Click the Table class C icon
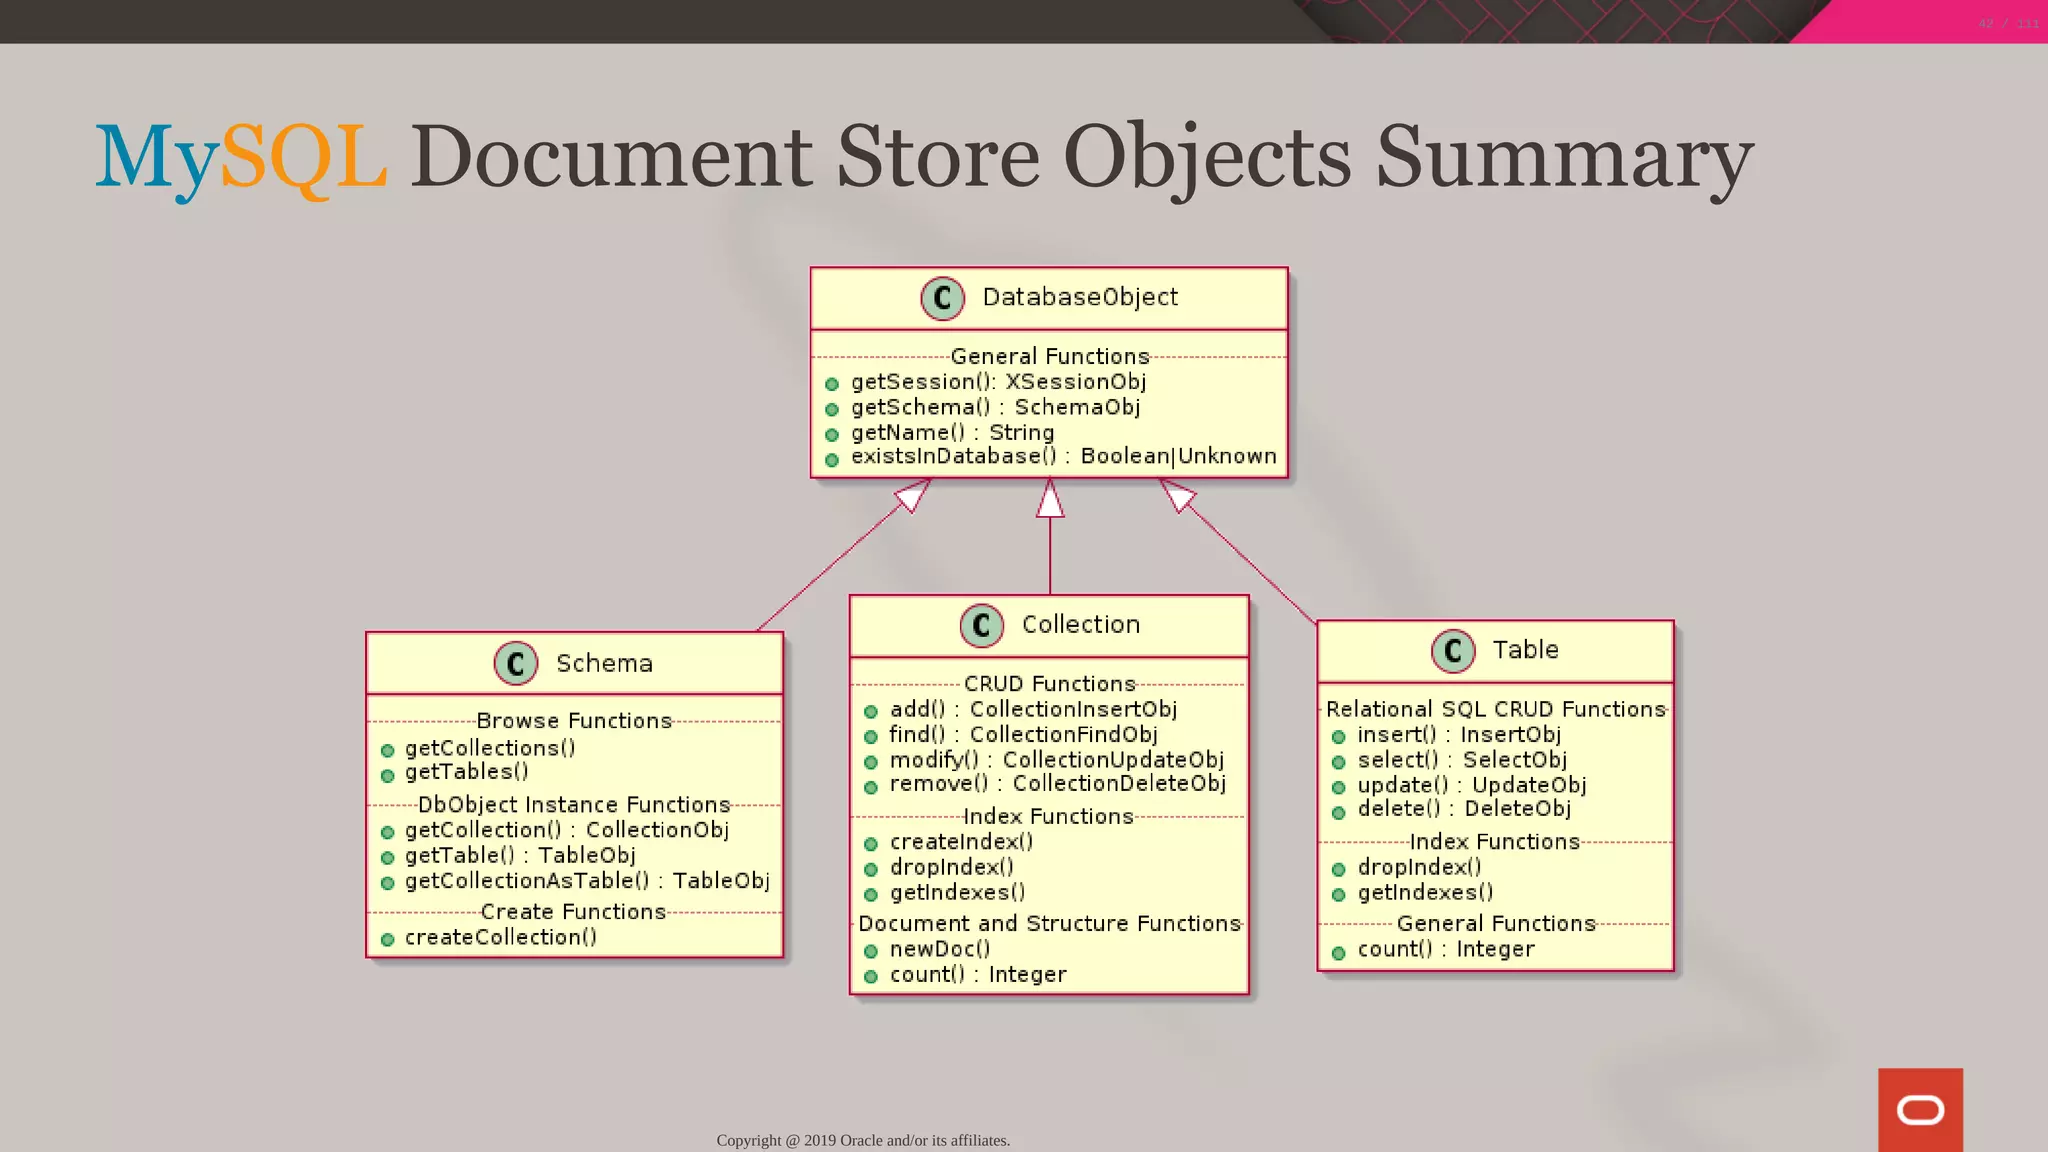2048x1152 pixels. (1453, 651)
